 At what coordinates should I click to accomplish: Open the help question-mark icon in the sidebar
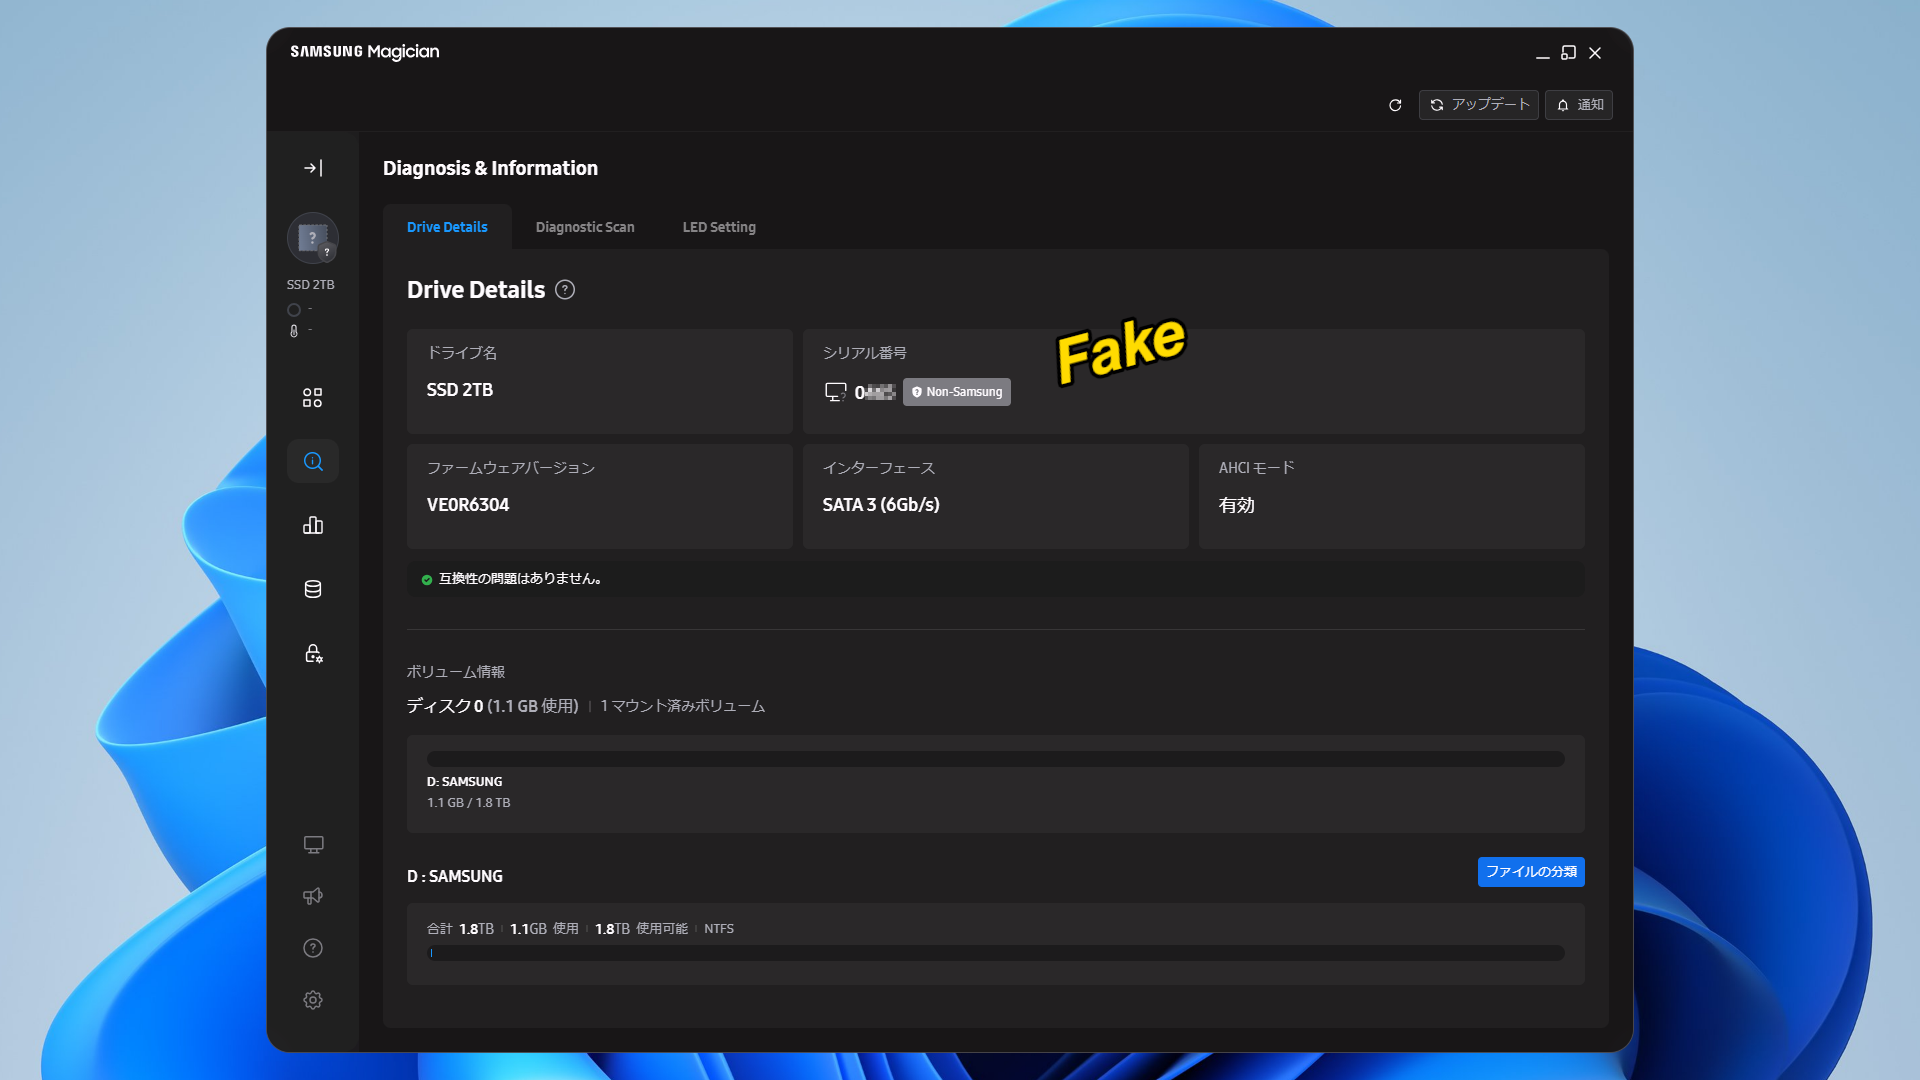(313, 948)
